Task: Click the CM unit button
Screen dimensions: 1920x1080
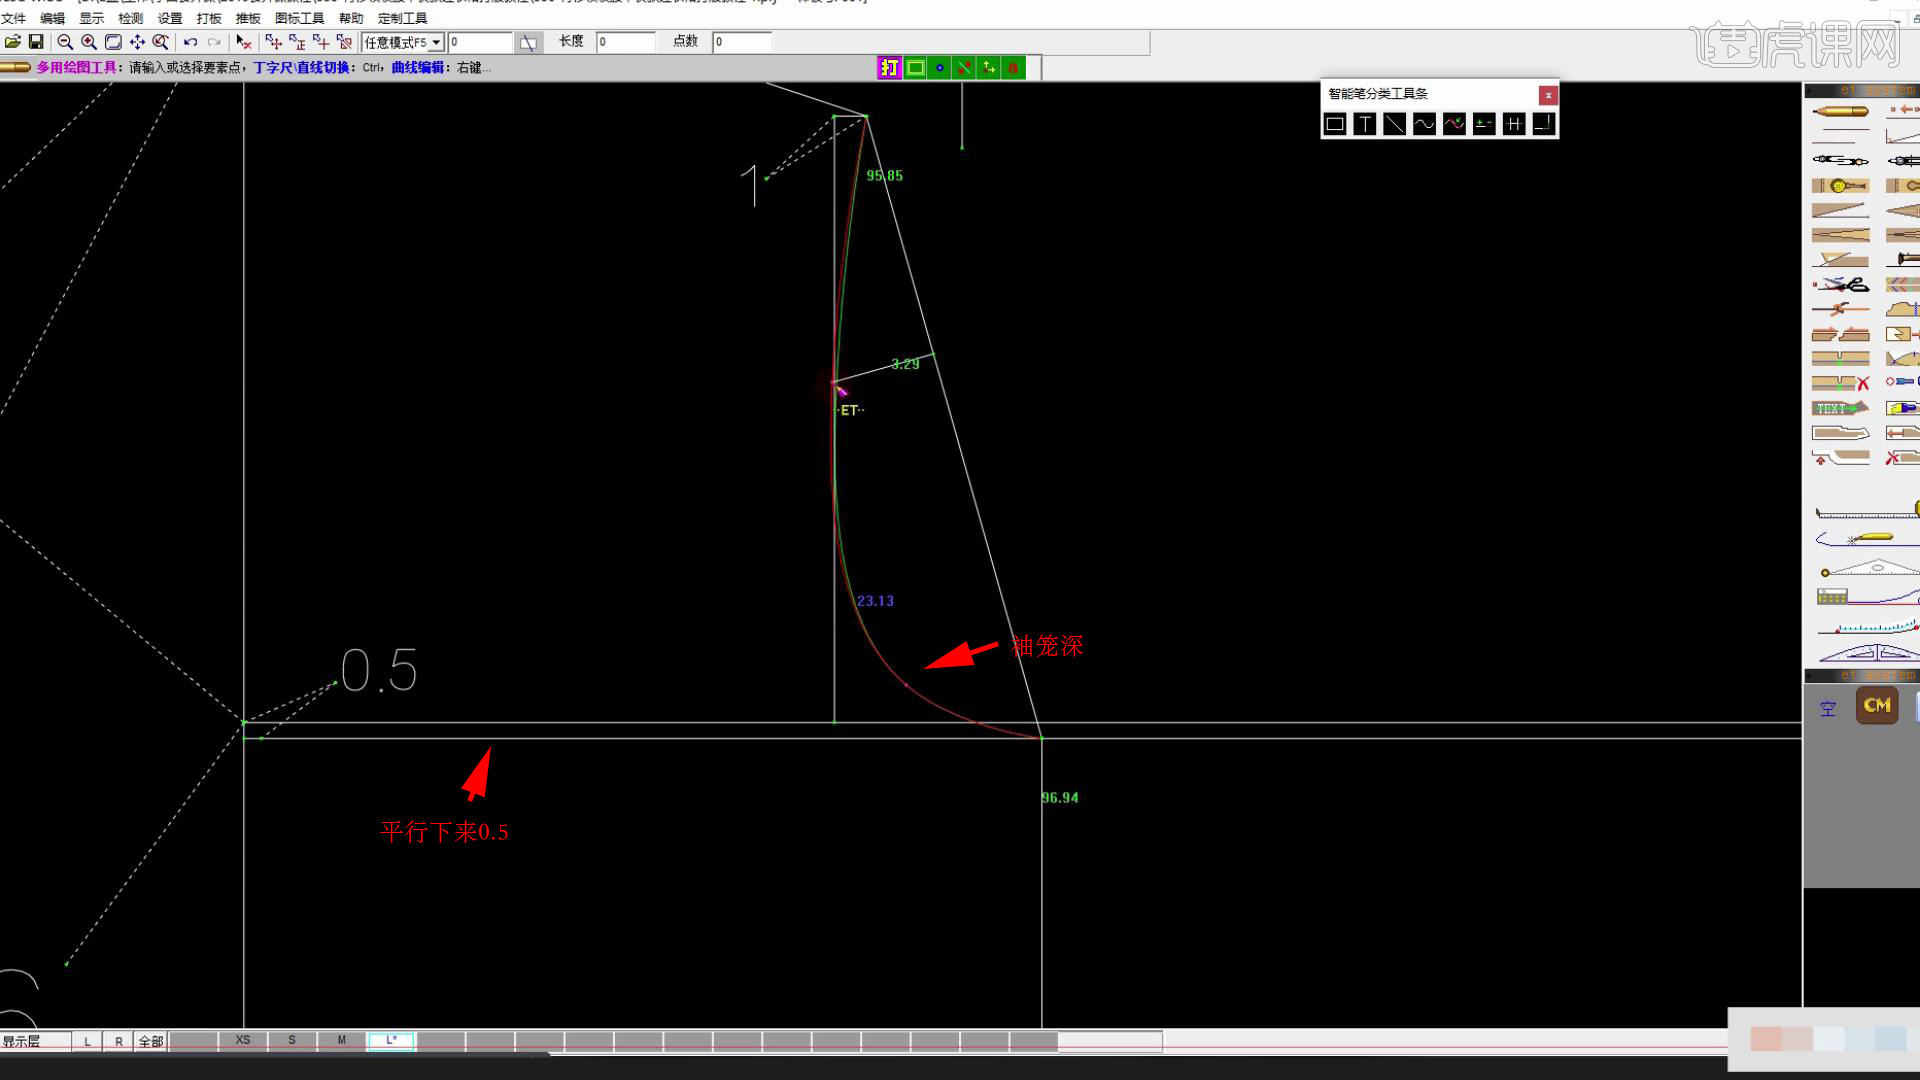Action: click(1877, 705)
